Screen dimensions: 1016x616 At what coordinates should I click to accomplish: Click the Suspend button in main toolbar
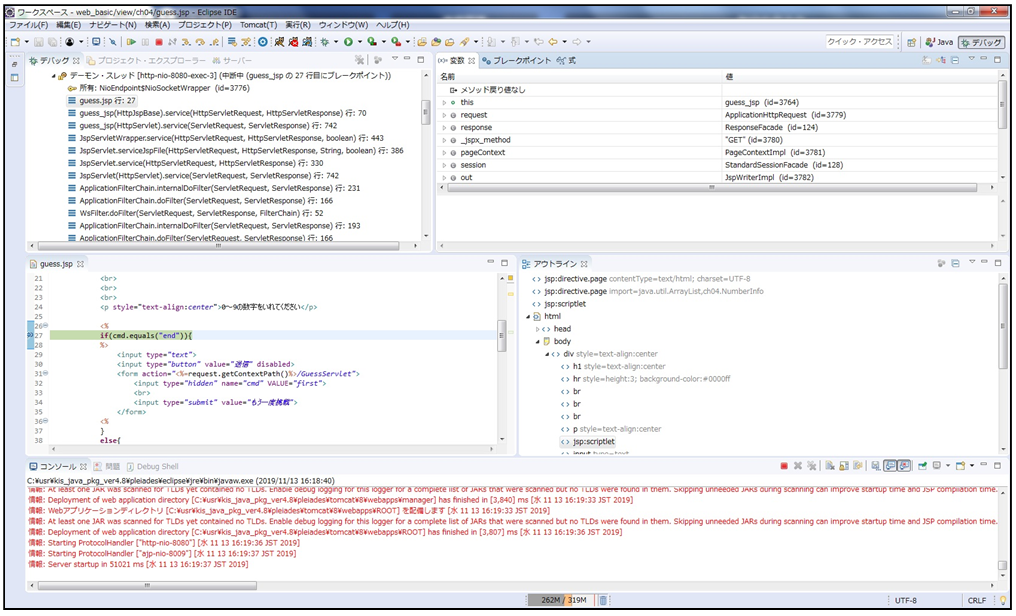pyautogui.click(x=145, y=42)
